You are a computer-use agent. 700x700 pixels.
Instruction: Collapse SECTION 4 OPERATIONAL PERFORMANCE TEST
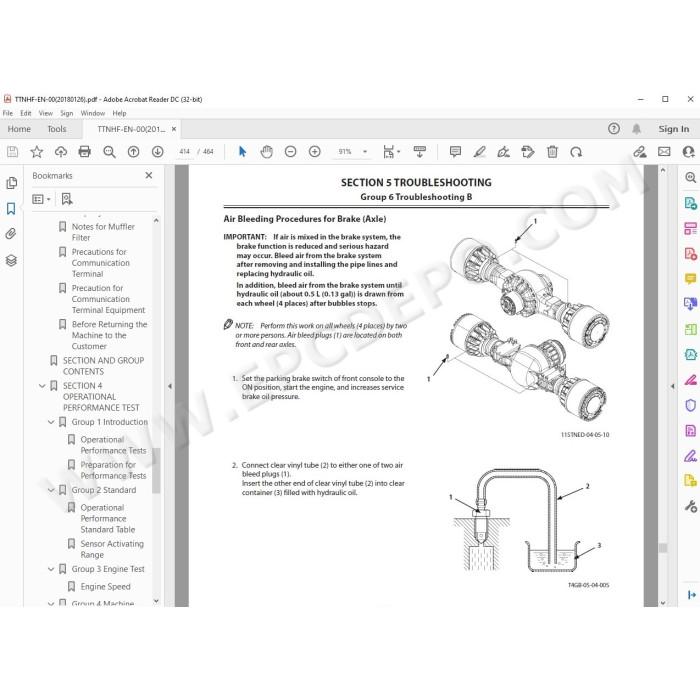[x=42, y=386]
